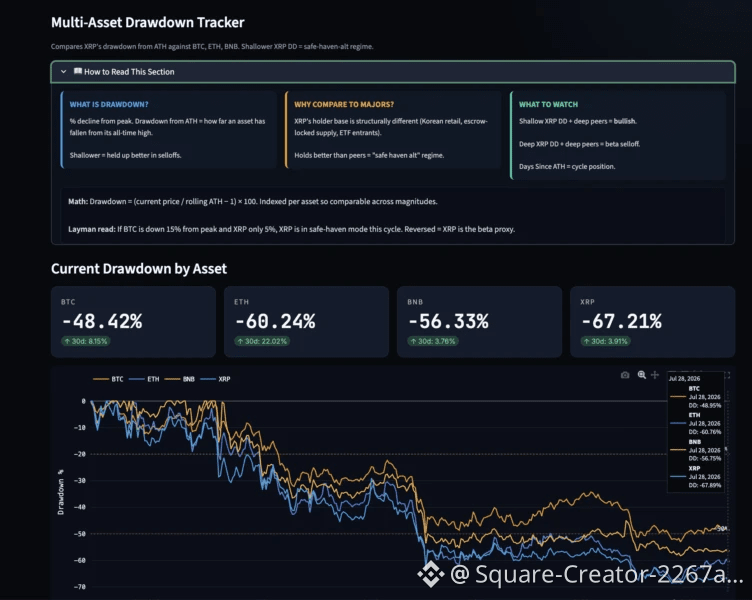
Task: Click the tooltip value DD: -67.89%
Action: (705, 485)
